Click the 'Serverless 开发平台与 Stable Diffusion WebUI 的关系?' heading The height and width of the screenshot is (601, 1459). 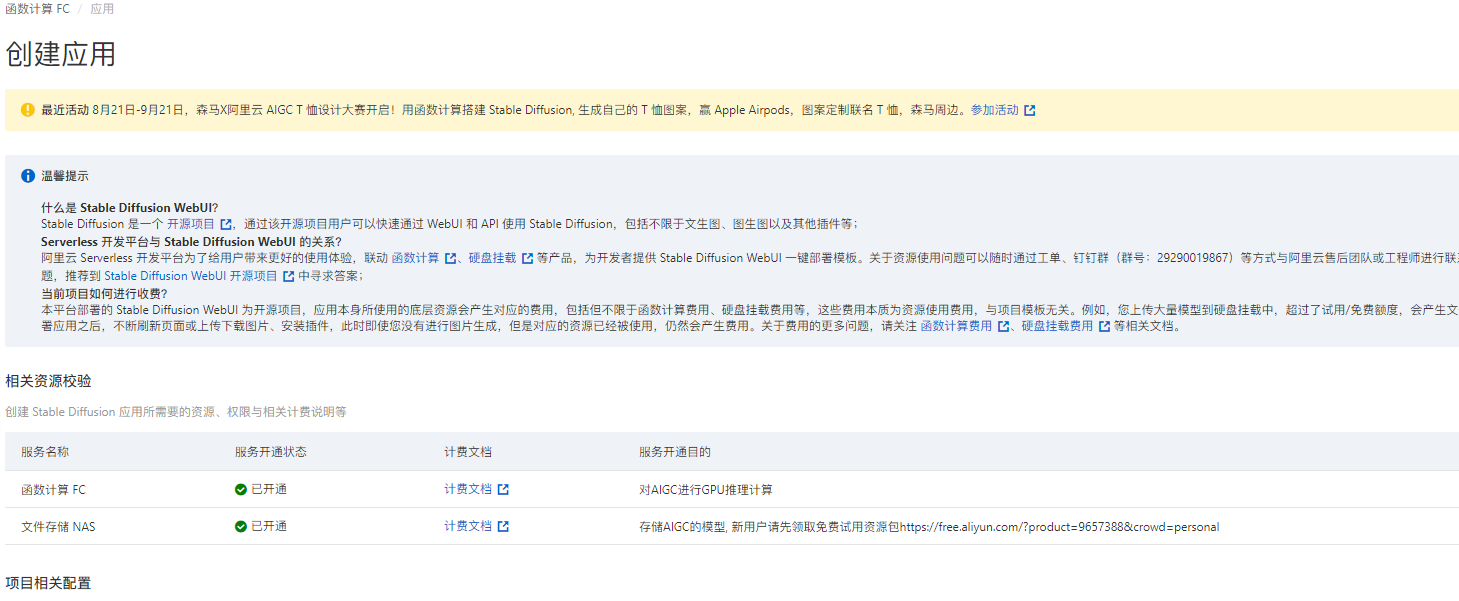[x=191, y=241]
